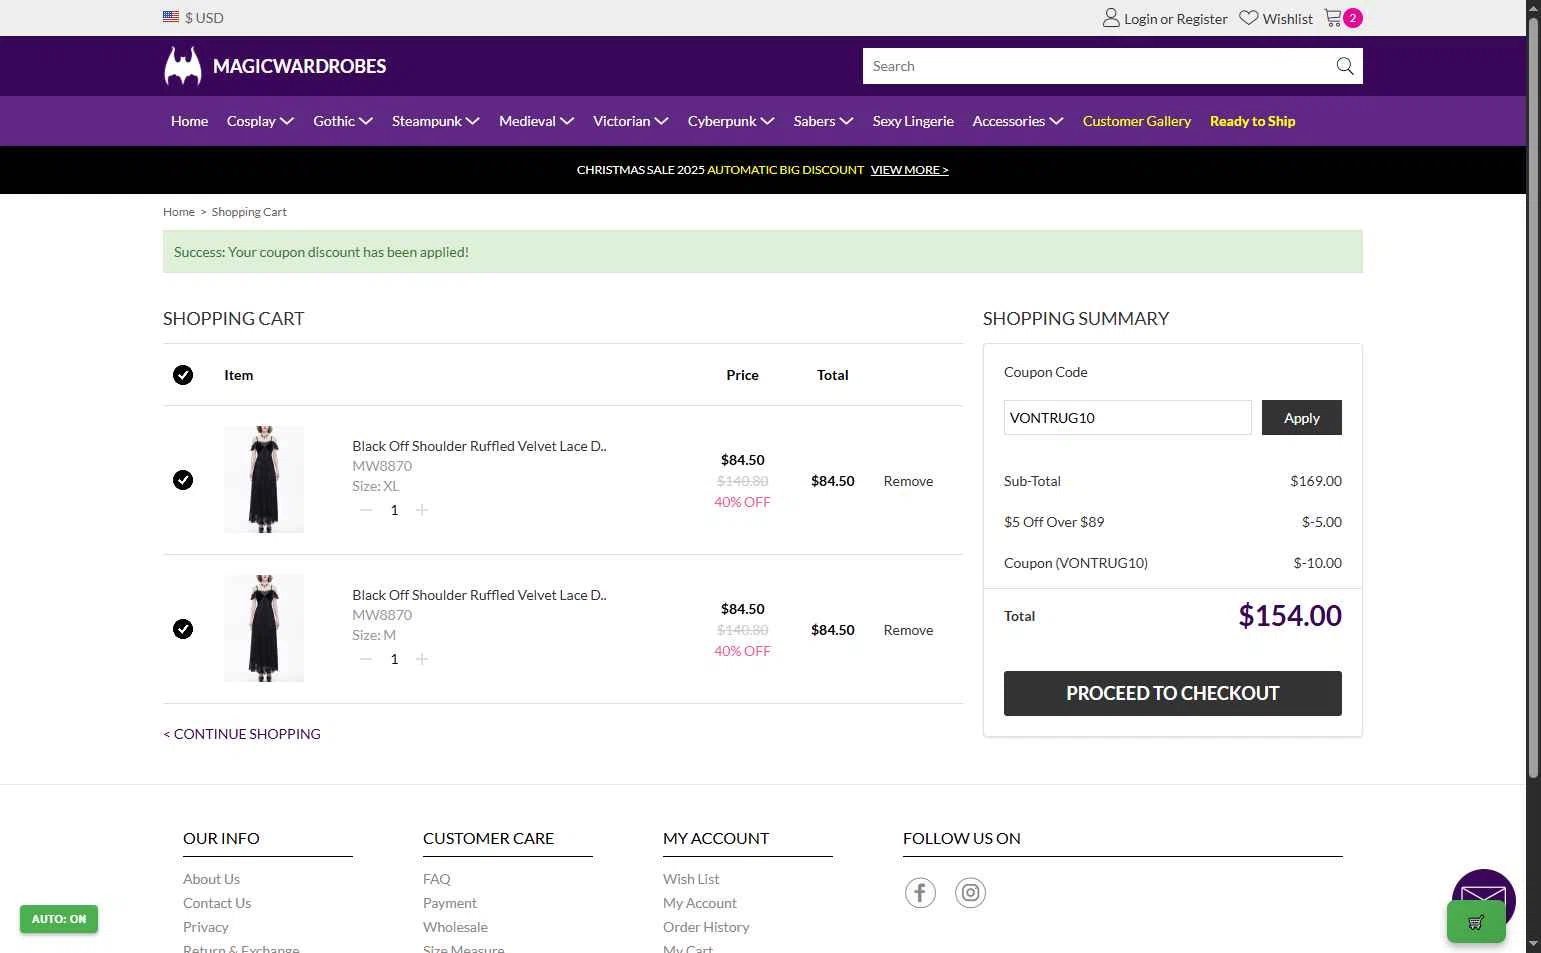Expand the Medieval menu
1541x953 pixels.
pos(537,121)
